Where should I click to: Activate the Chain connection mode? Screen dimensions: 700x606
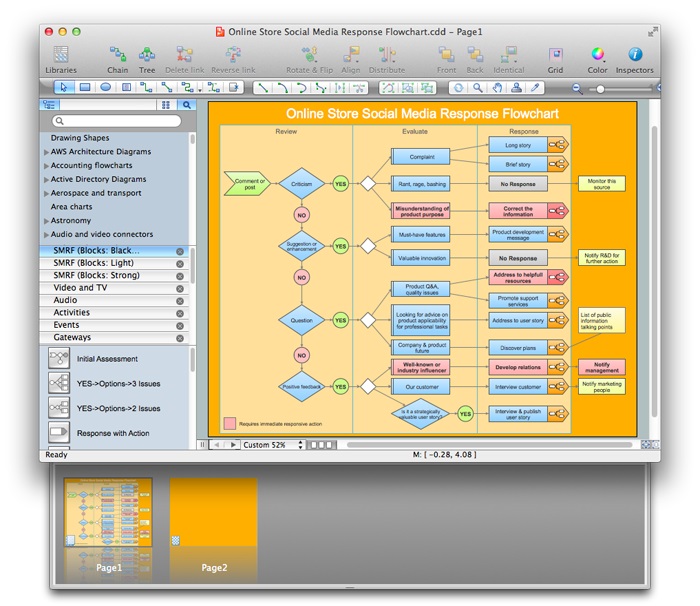click(117, 59)
